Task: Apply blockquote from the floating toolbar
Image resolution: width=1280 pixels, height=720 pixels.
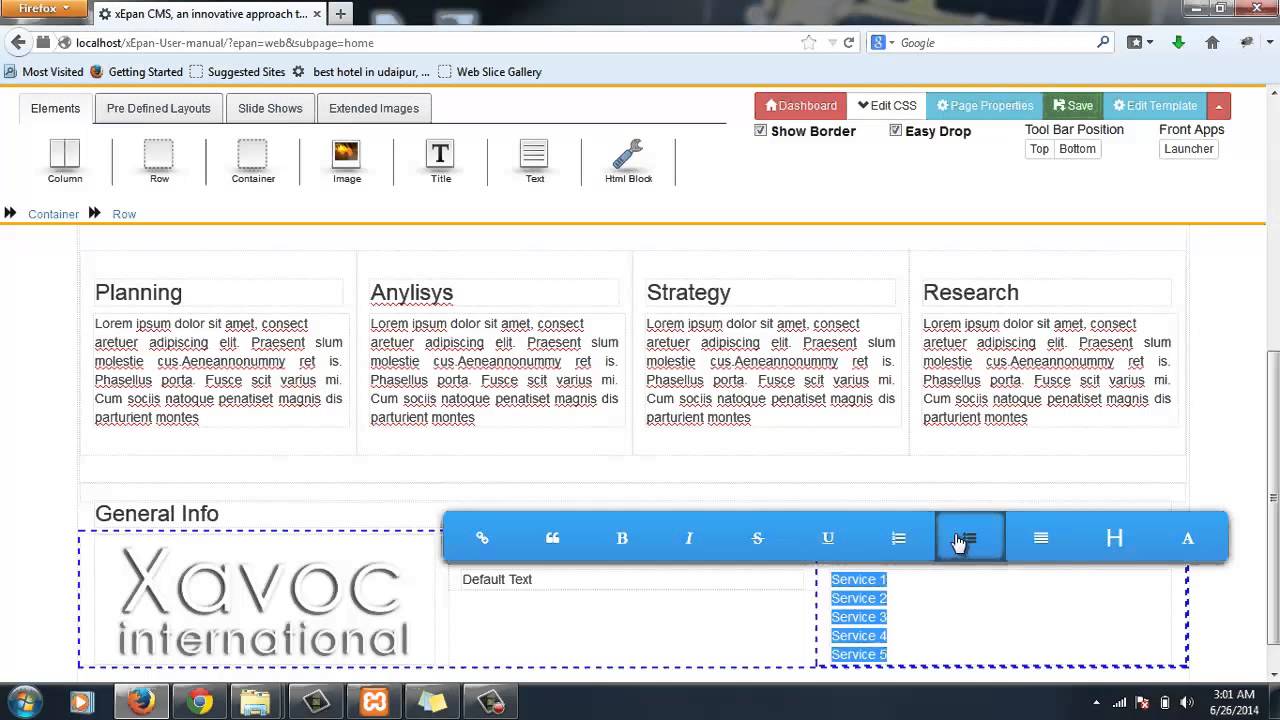Action: coord(552,538)
